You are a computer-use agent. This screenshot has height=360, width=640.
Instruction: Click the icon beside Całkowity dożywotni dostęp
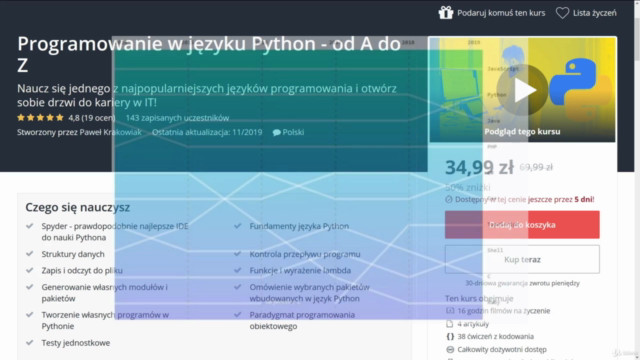[450, 349]
